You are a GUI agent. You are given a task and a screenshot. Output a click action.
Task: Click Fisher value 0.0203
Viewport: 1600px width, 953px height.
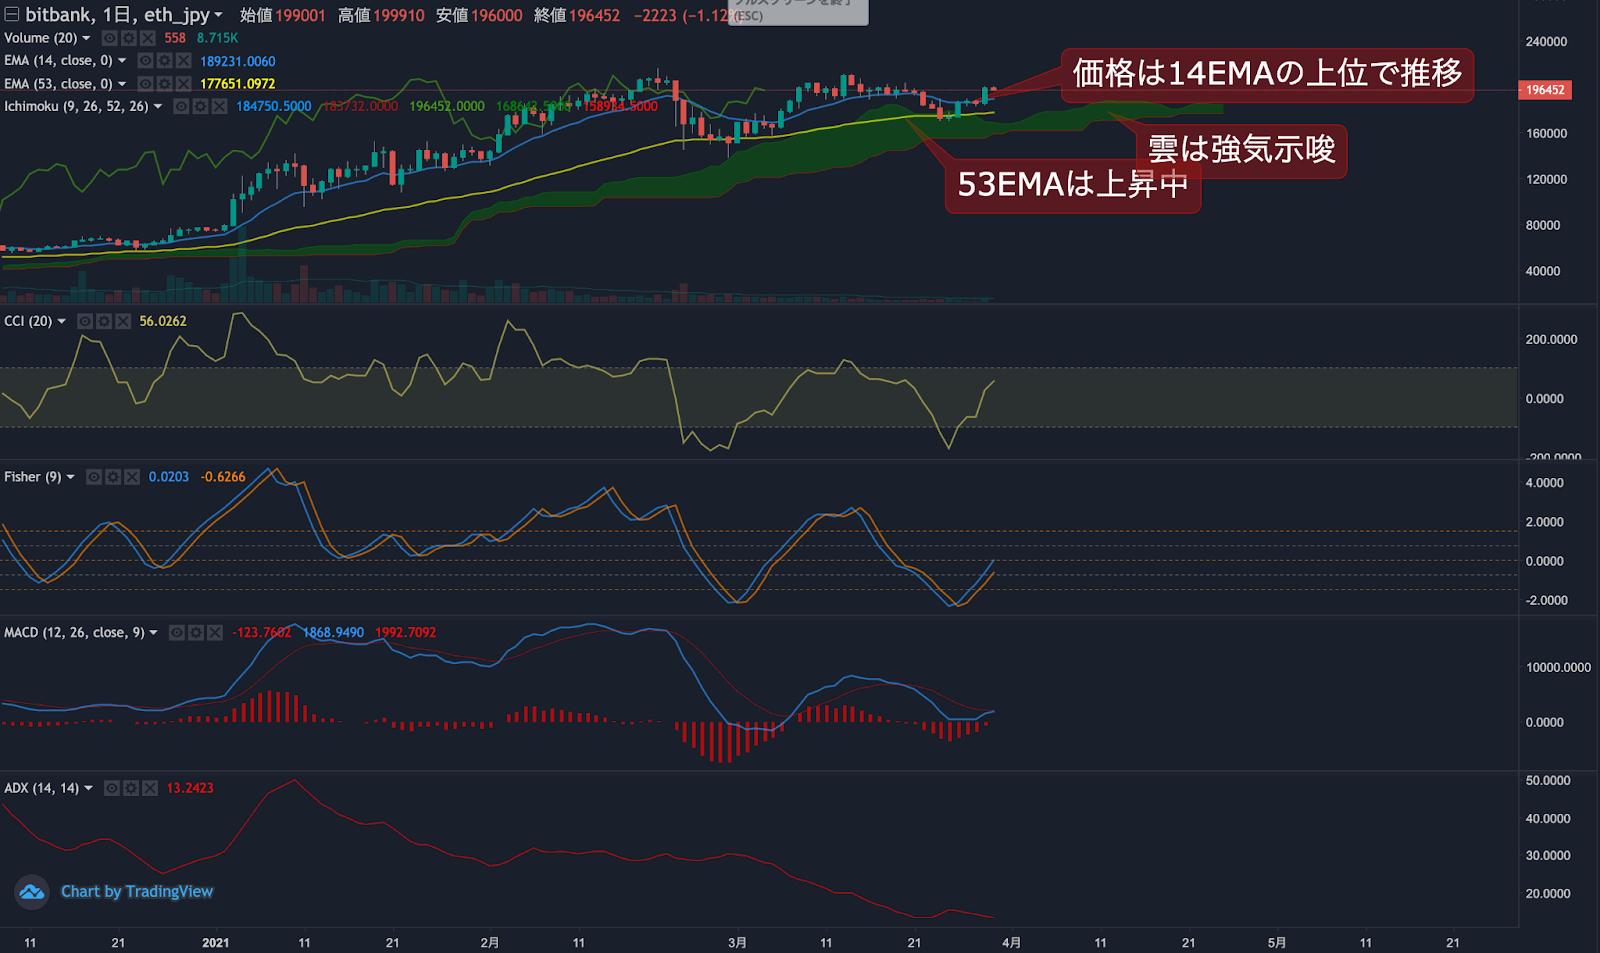click(x=169, y=477)
